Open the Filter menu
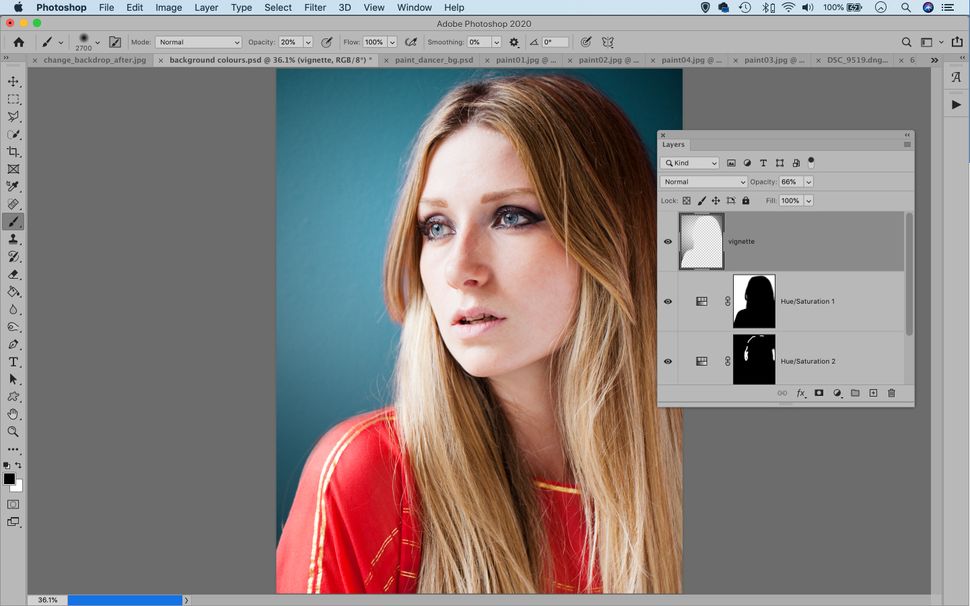 click(314, 7)
